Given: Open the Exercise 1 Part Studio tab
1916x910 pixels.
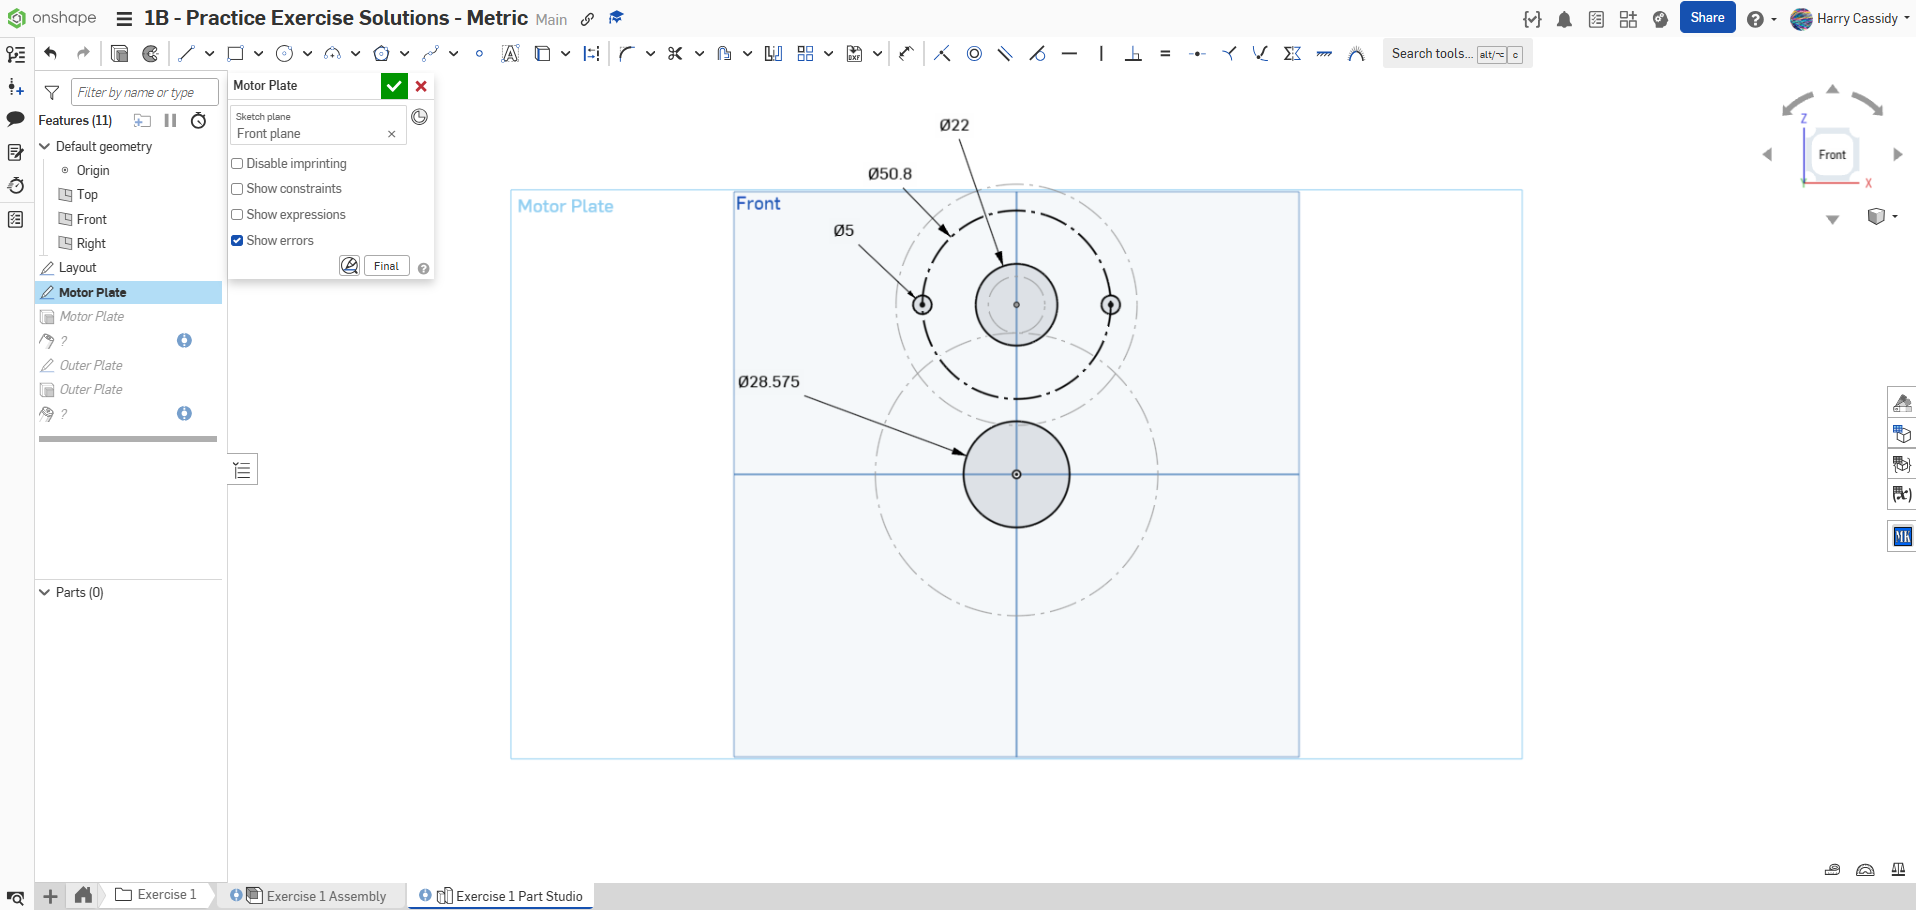Looking at the screenshot, I should point(518,896).
